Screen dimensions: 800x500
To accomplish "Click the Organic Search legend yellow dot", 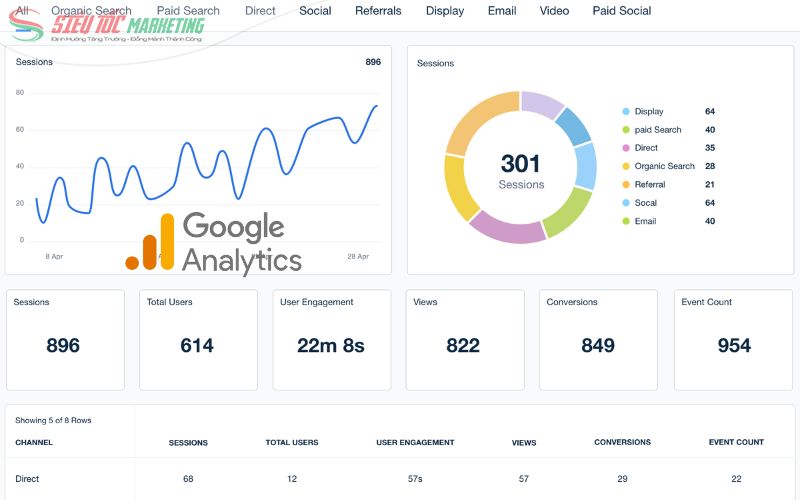I will click(x=626, y=166).
